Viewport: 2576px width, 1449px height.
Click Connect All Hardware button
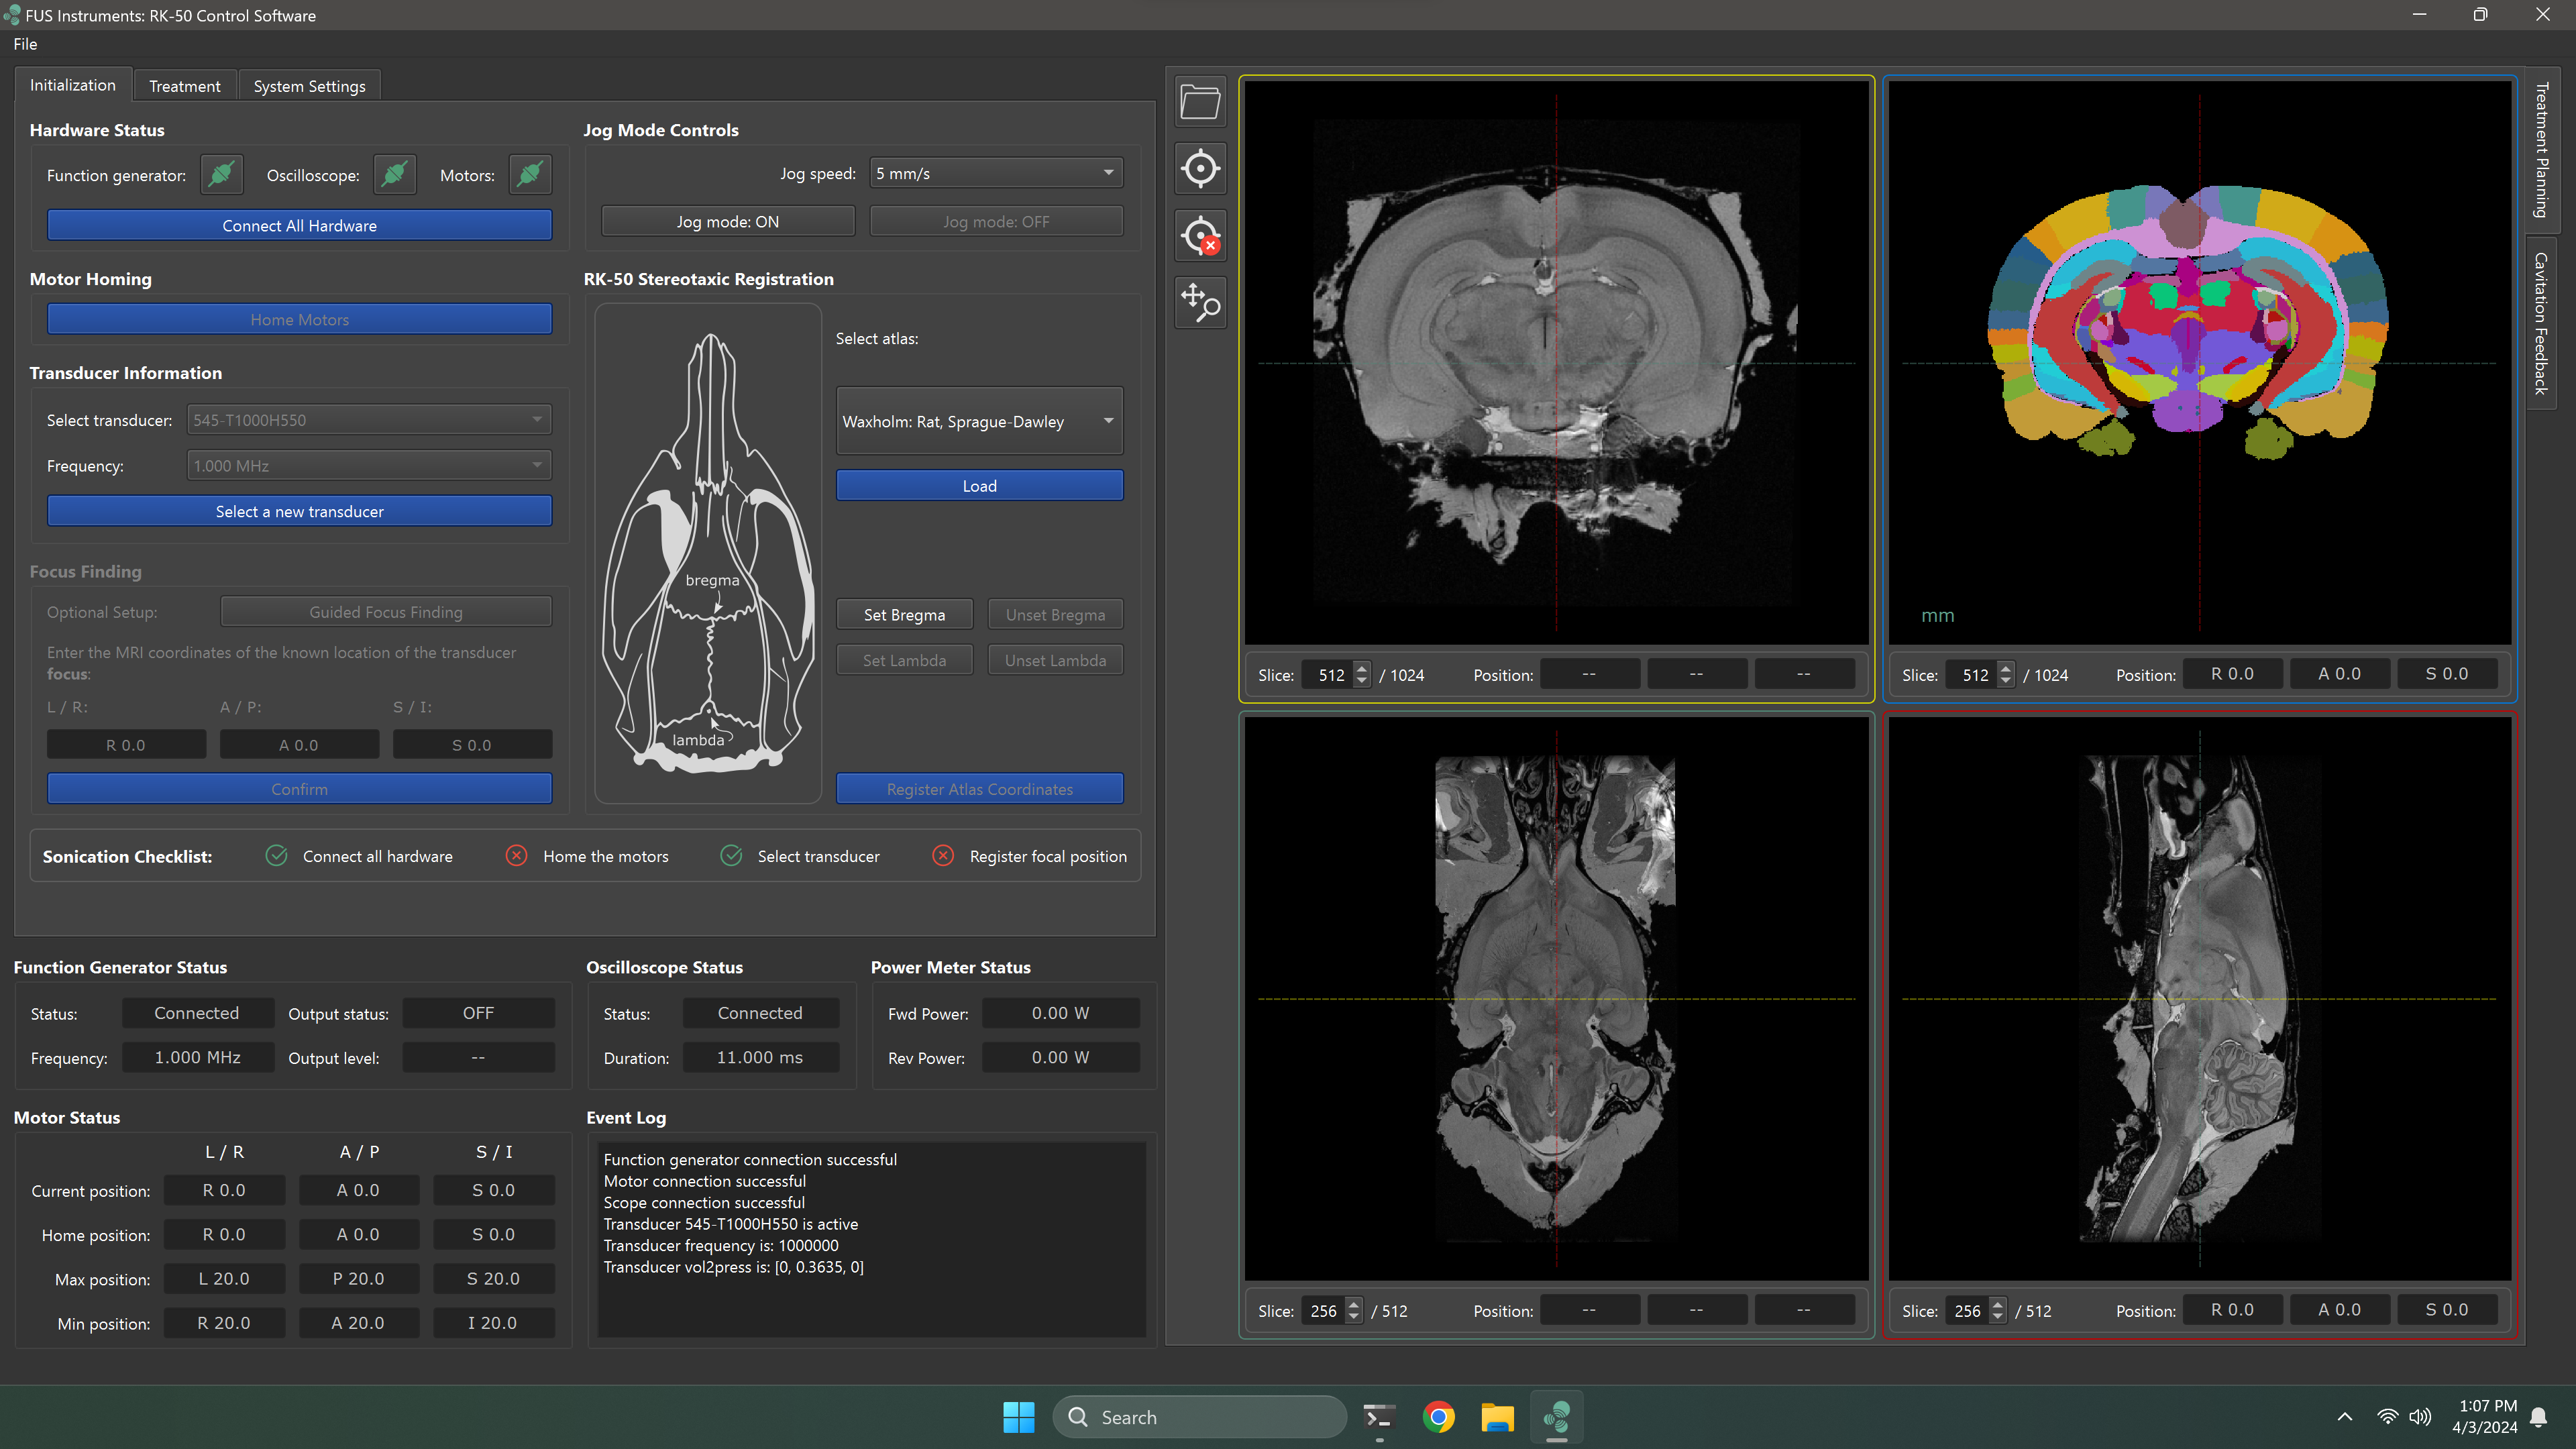[299, 225]
